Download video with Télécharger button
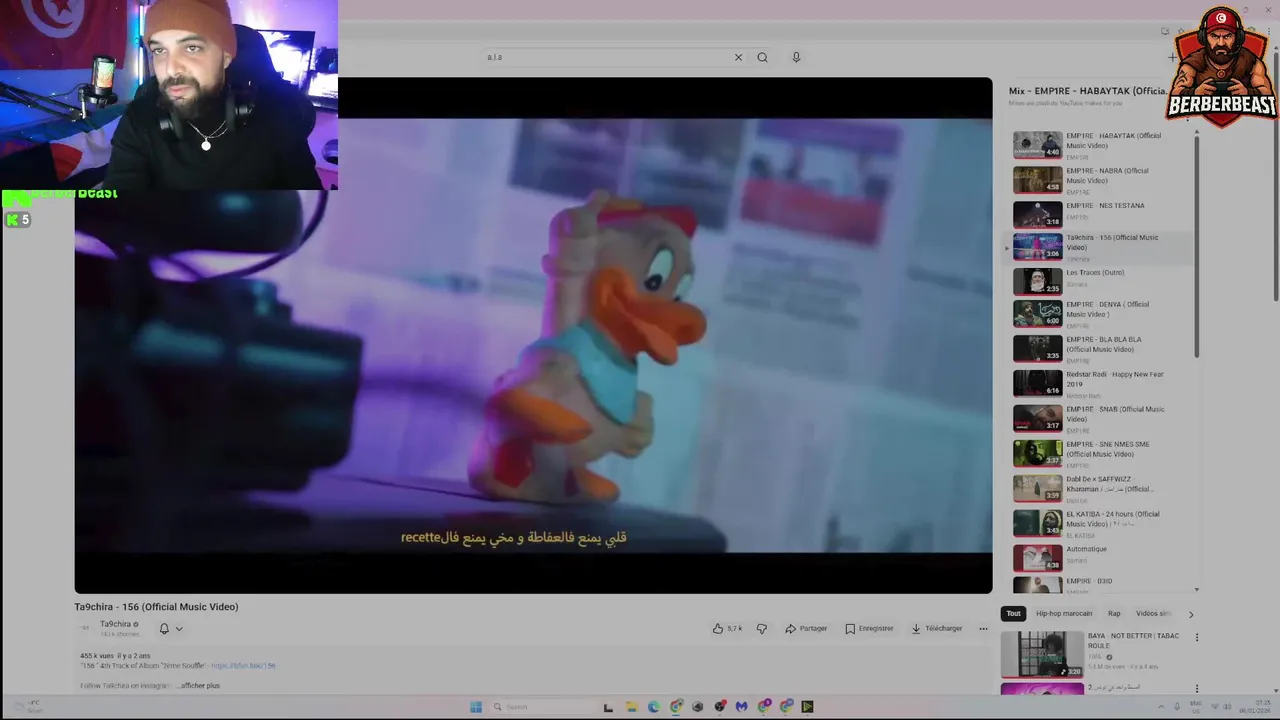Image resolution: width=1280 pixels, height=720 pixels. tap(936, 628)
